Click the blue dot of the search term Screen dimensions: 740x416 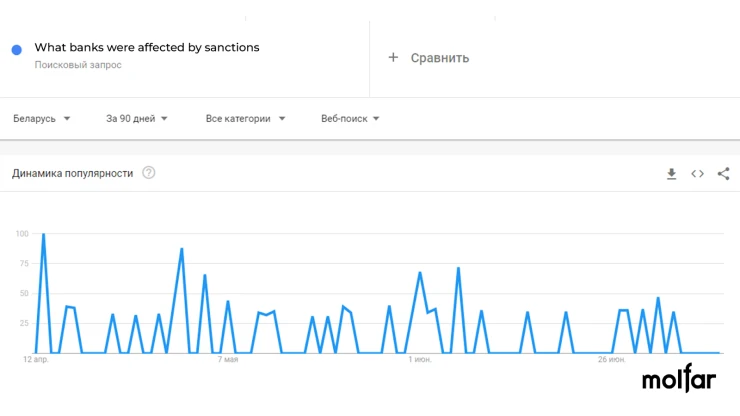click(17, 50)
